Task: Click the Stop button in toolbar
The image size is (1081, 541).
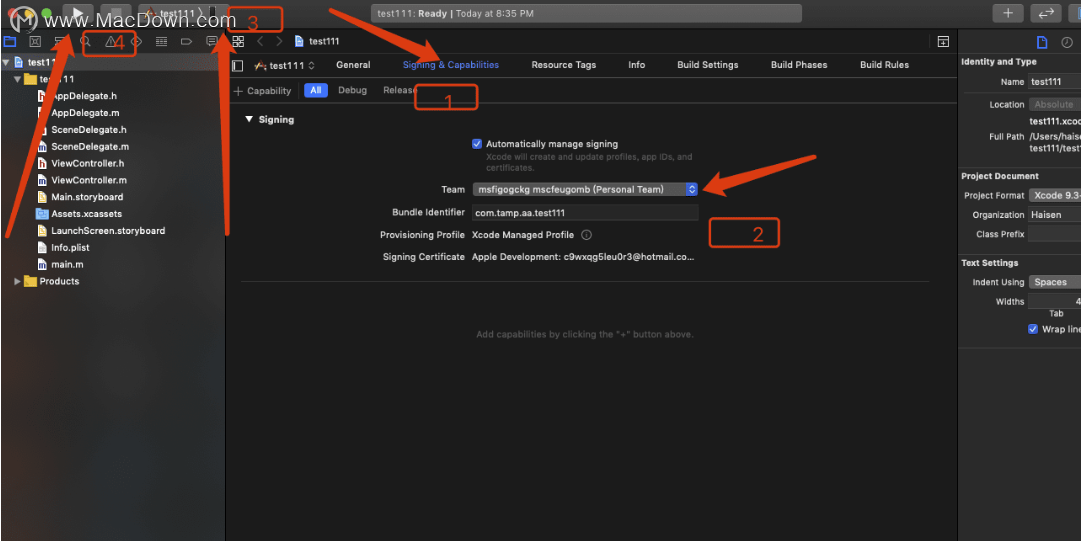Action: coord(116,12)
